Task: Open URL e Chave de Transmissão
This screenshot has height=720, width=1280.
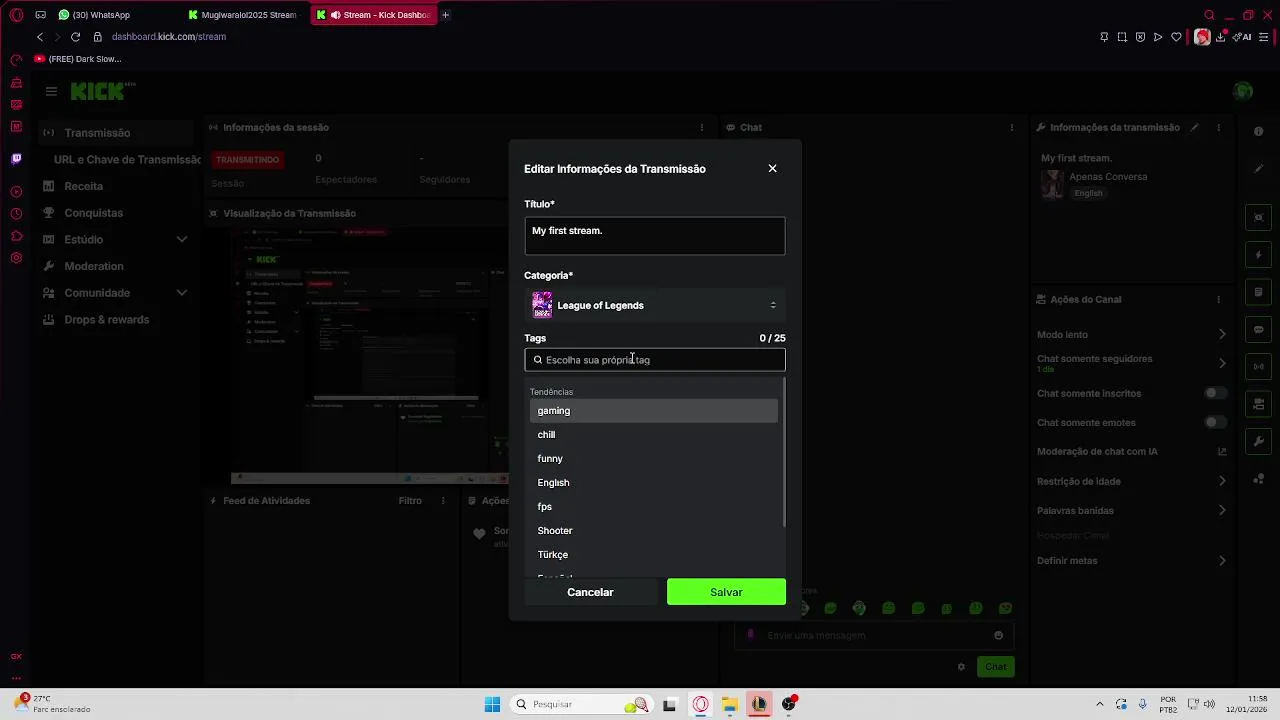Action: 127,160
